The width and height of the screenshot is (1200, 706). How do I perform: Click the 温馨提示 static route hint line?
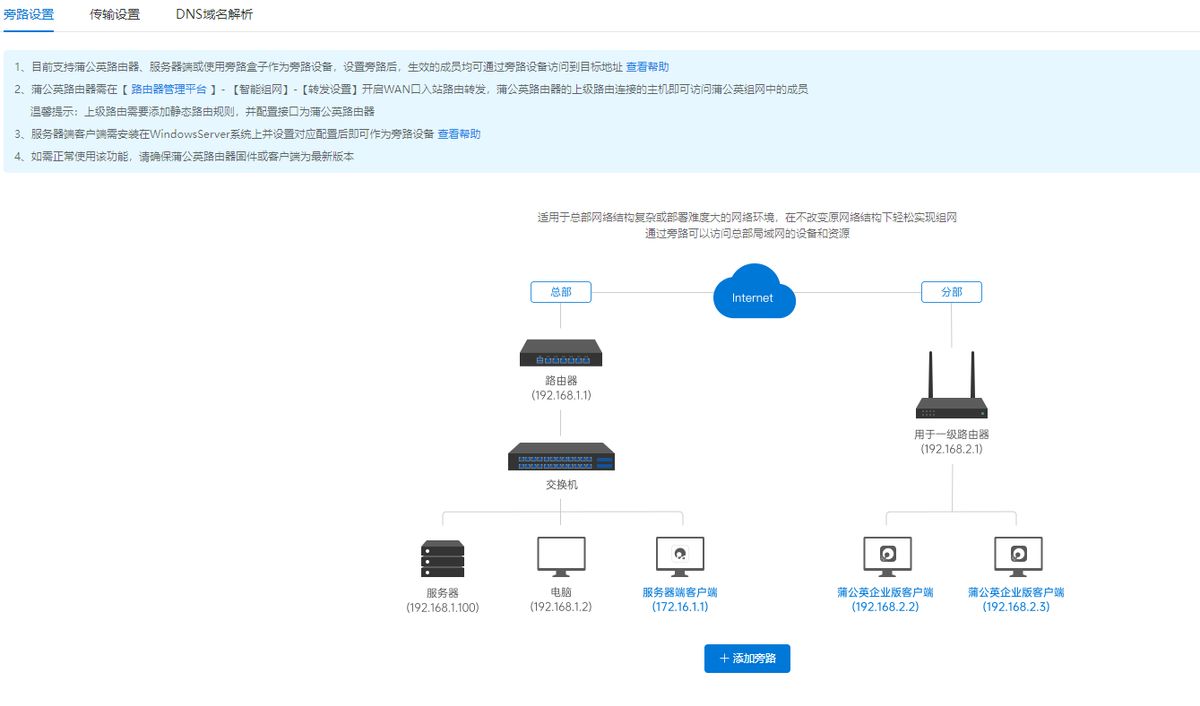pos(203,112)
